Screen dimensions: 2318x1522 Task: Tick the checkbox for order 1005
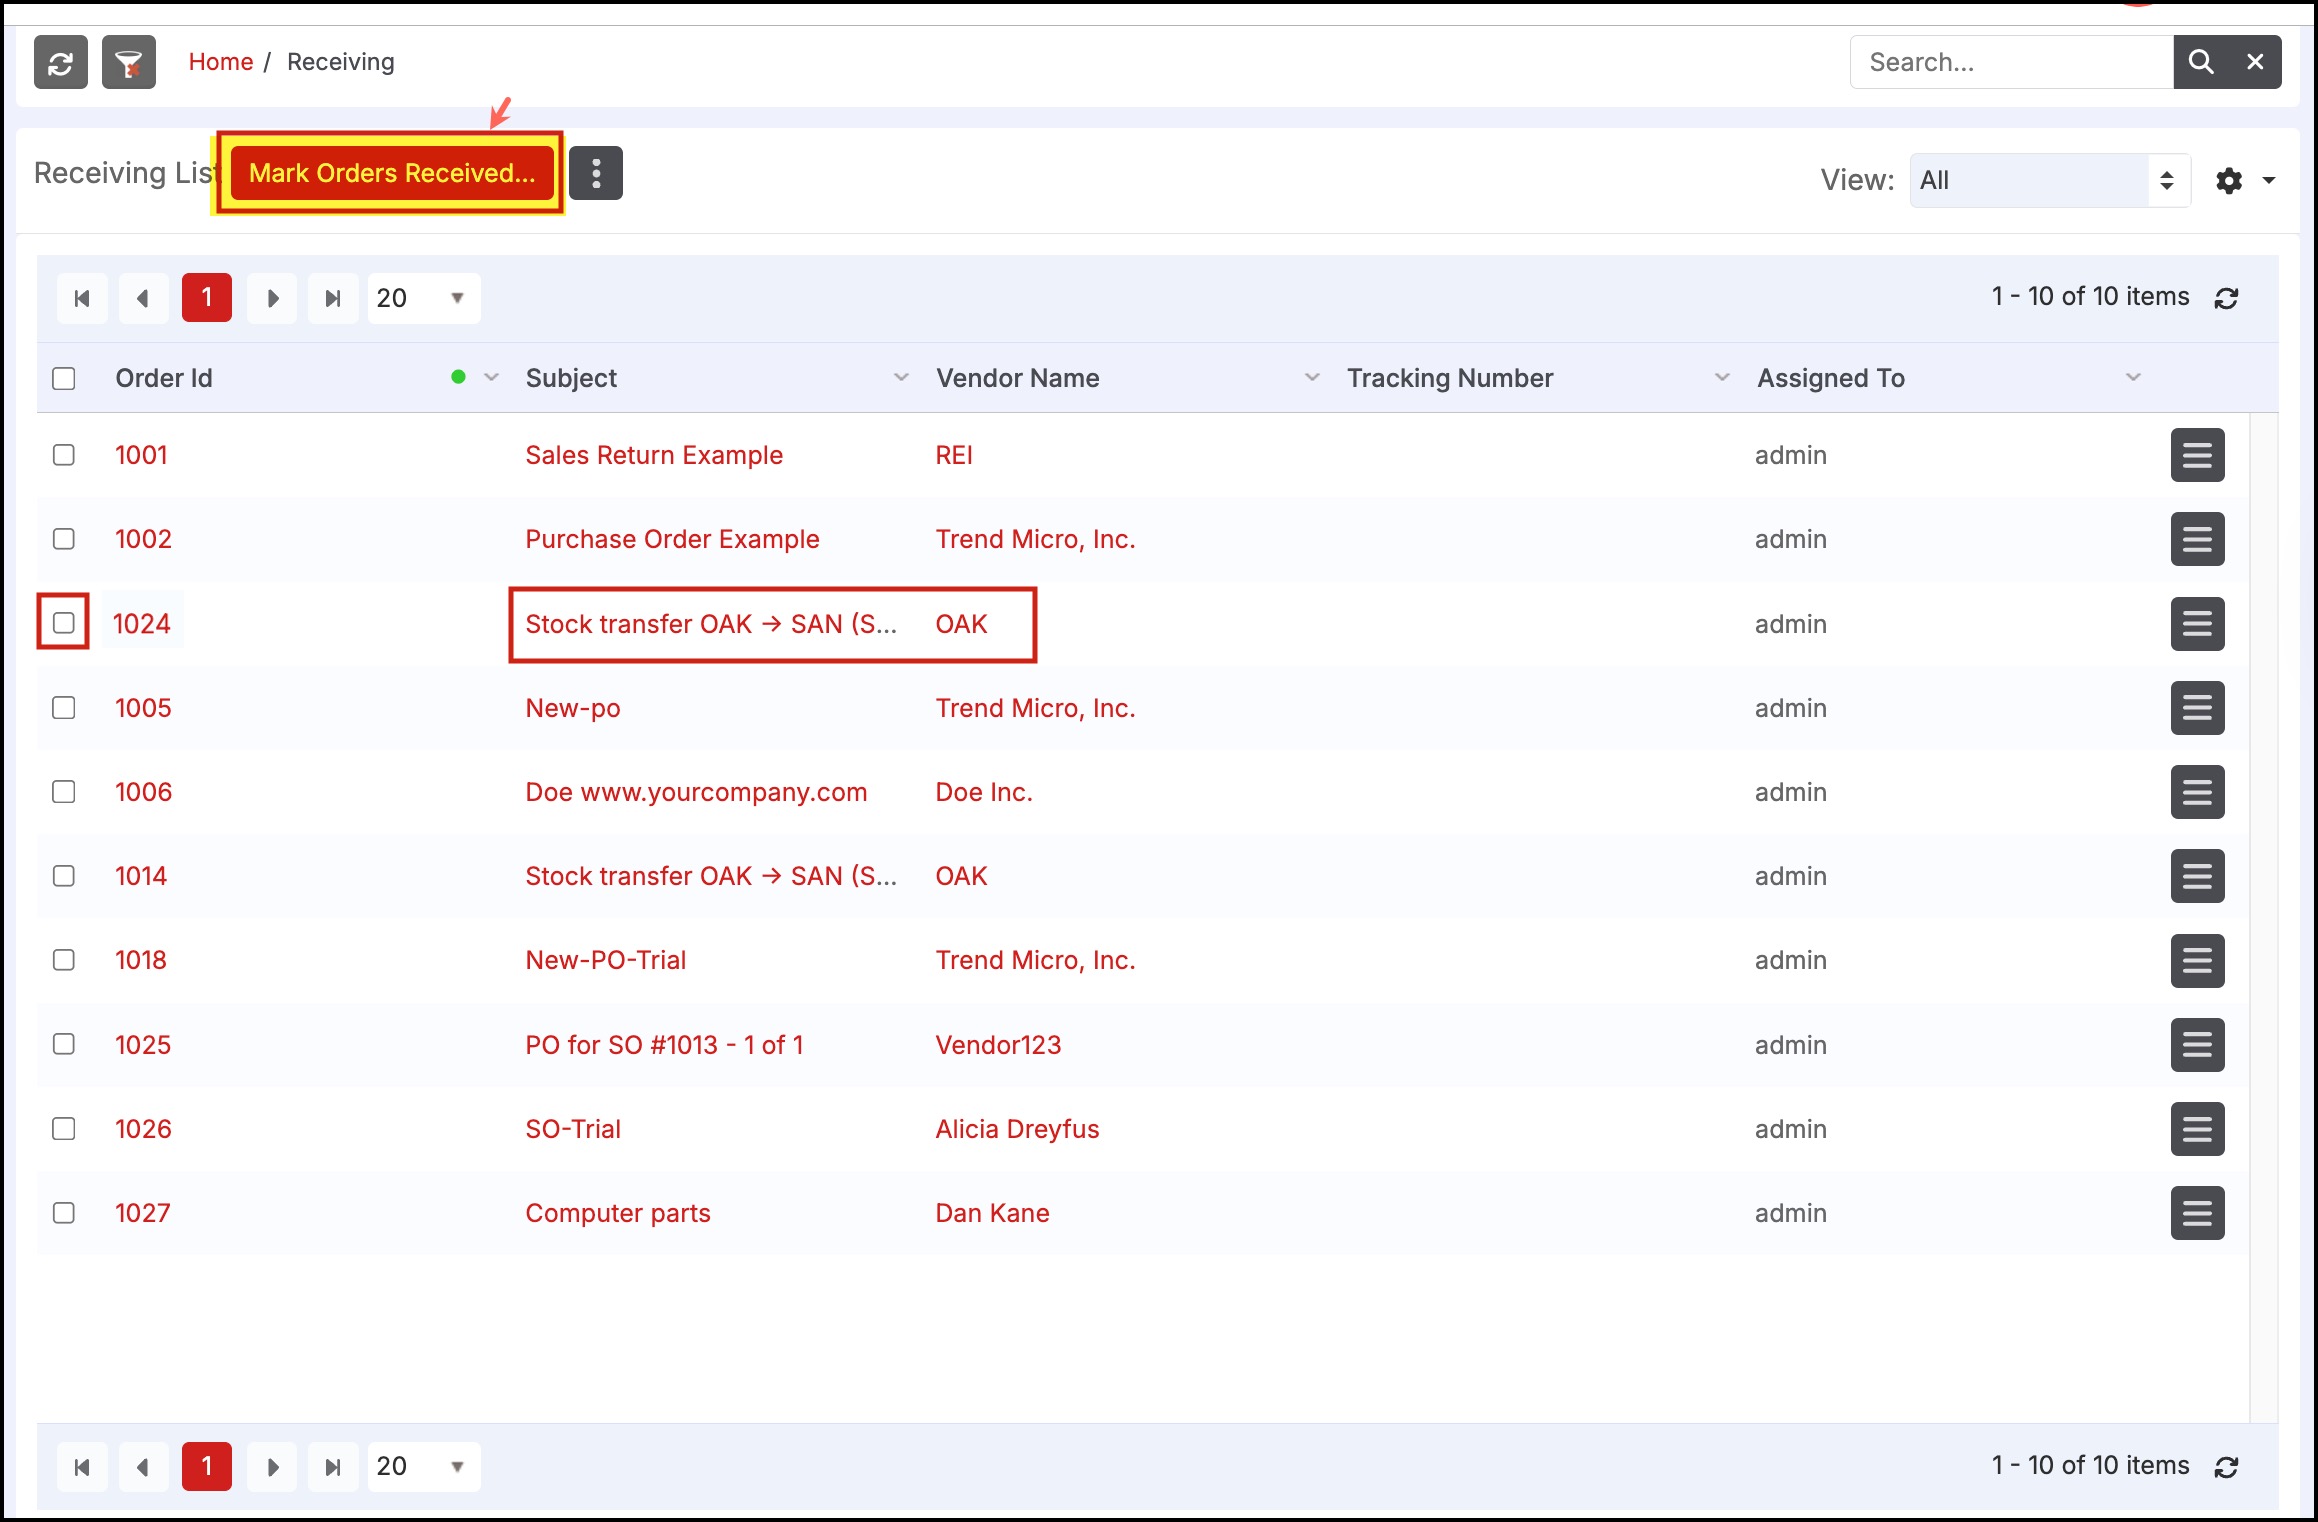click(x=64, y=708)
